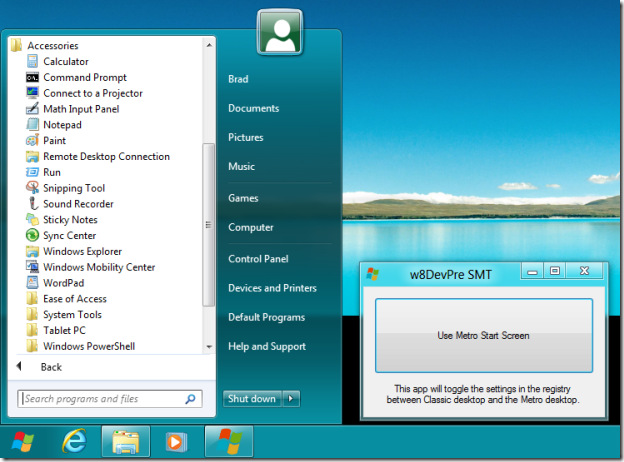Open Control Panel from Start menu
The height and width of the screenshot is (462, 624).
click(258, 259)
